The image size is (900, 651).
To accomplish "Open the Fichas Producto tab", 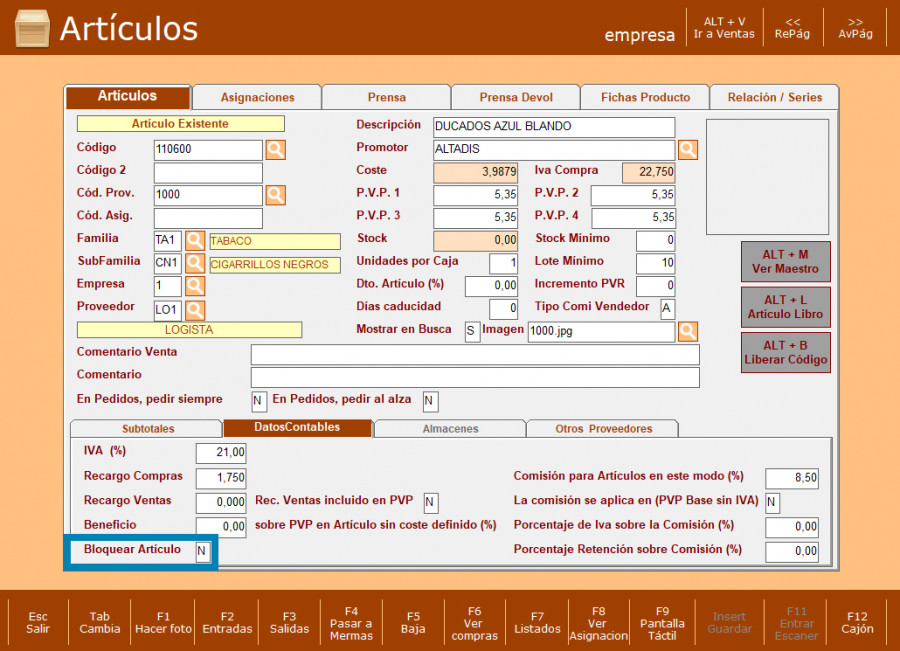I will click(x=645, y=97).
